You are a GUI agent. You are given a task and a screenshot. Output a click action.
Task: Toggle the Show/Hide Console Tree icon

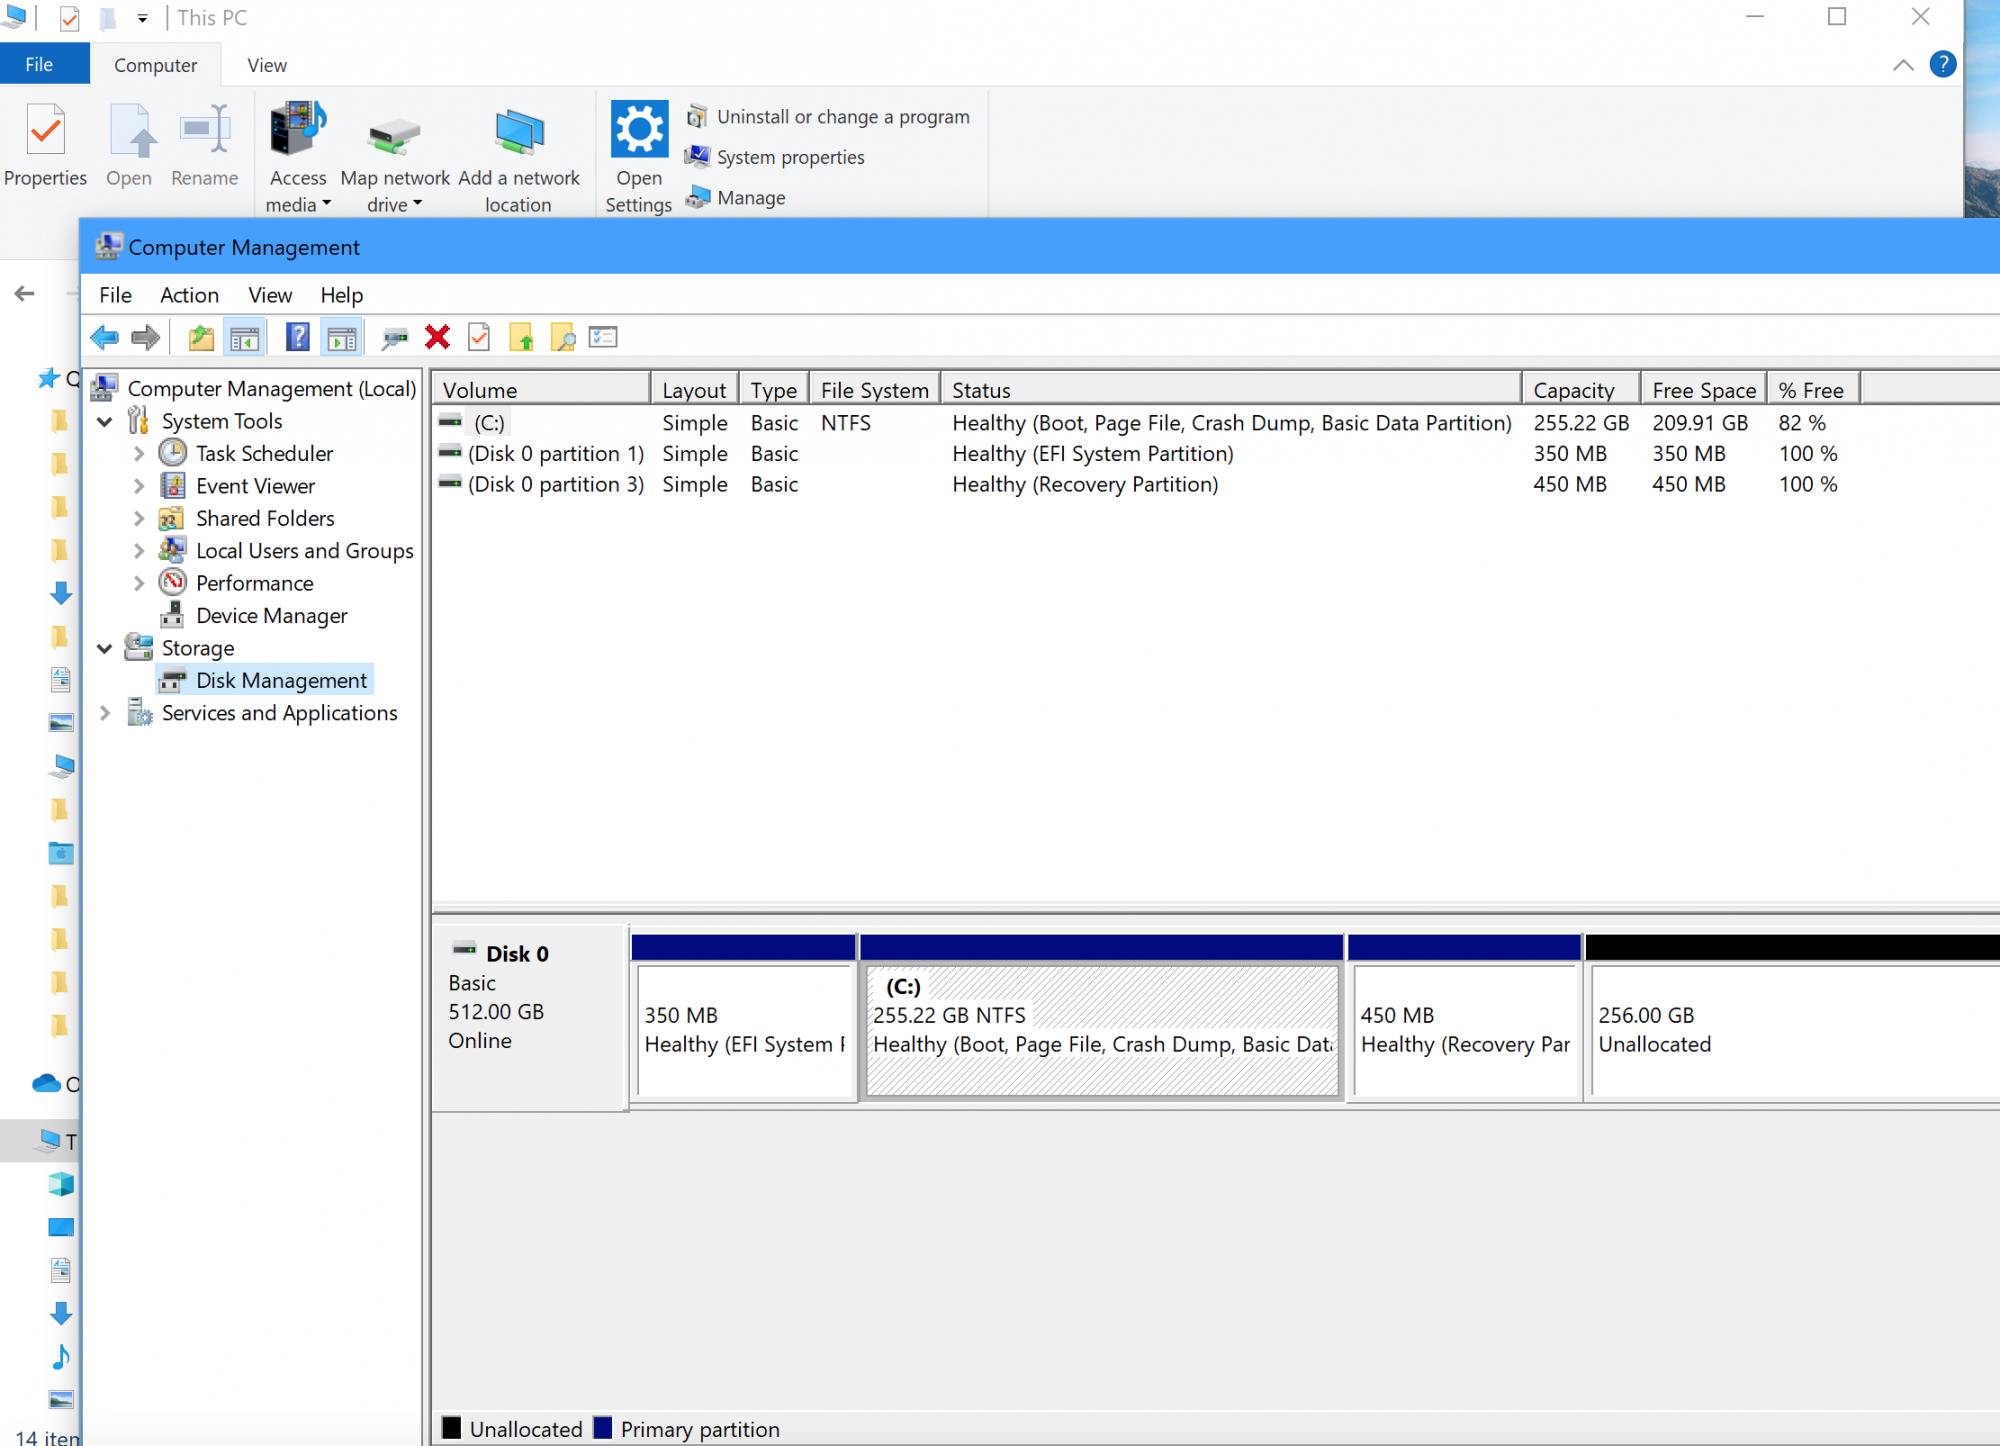[244, 337]
